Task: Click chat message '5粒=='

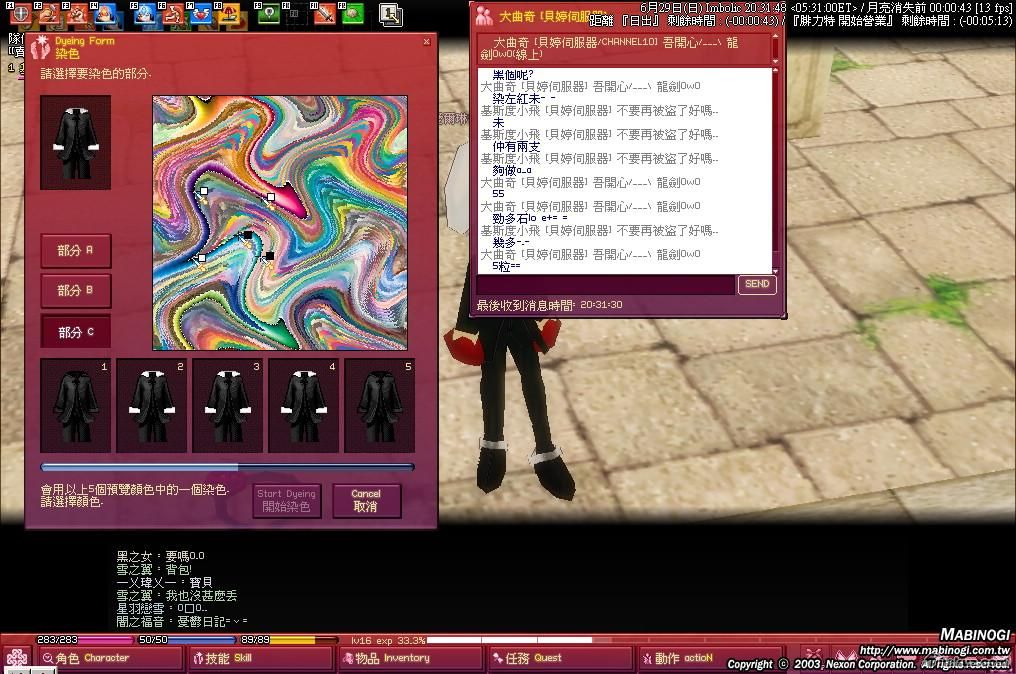Action: click(506, 266)
